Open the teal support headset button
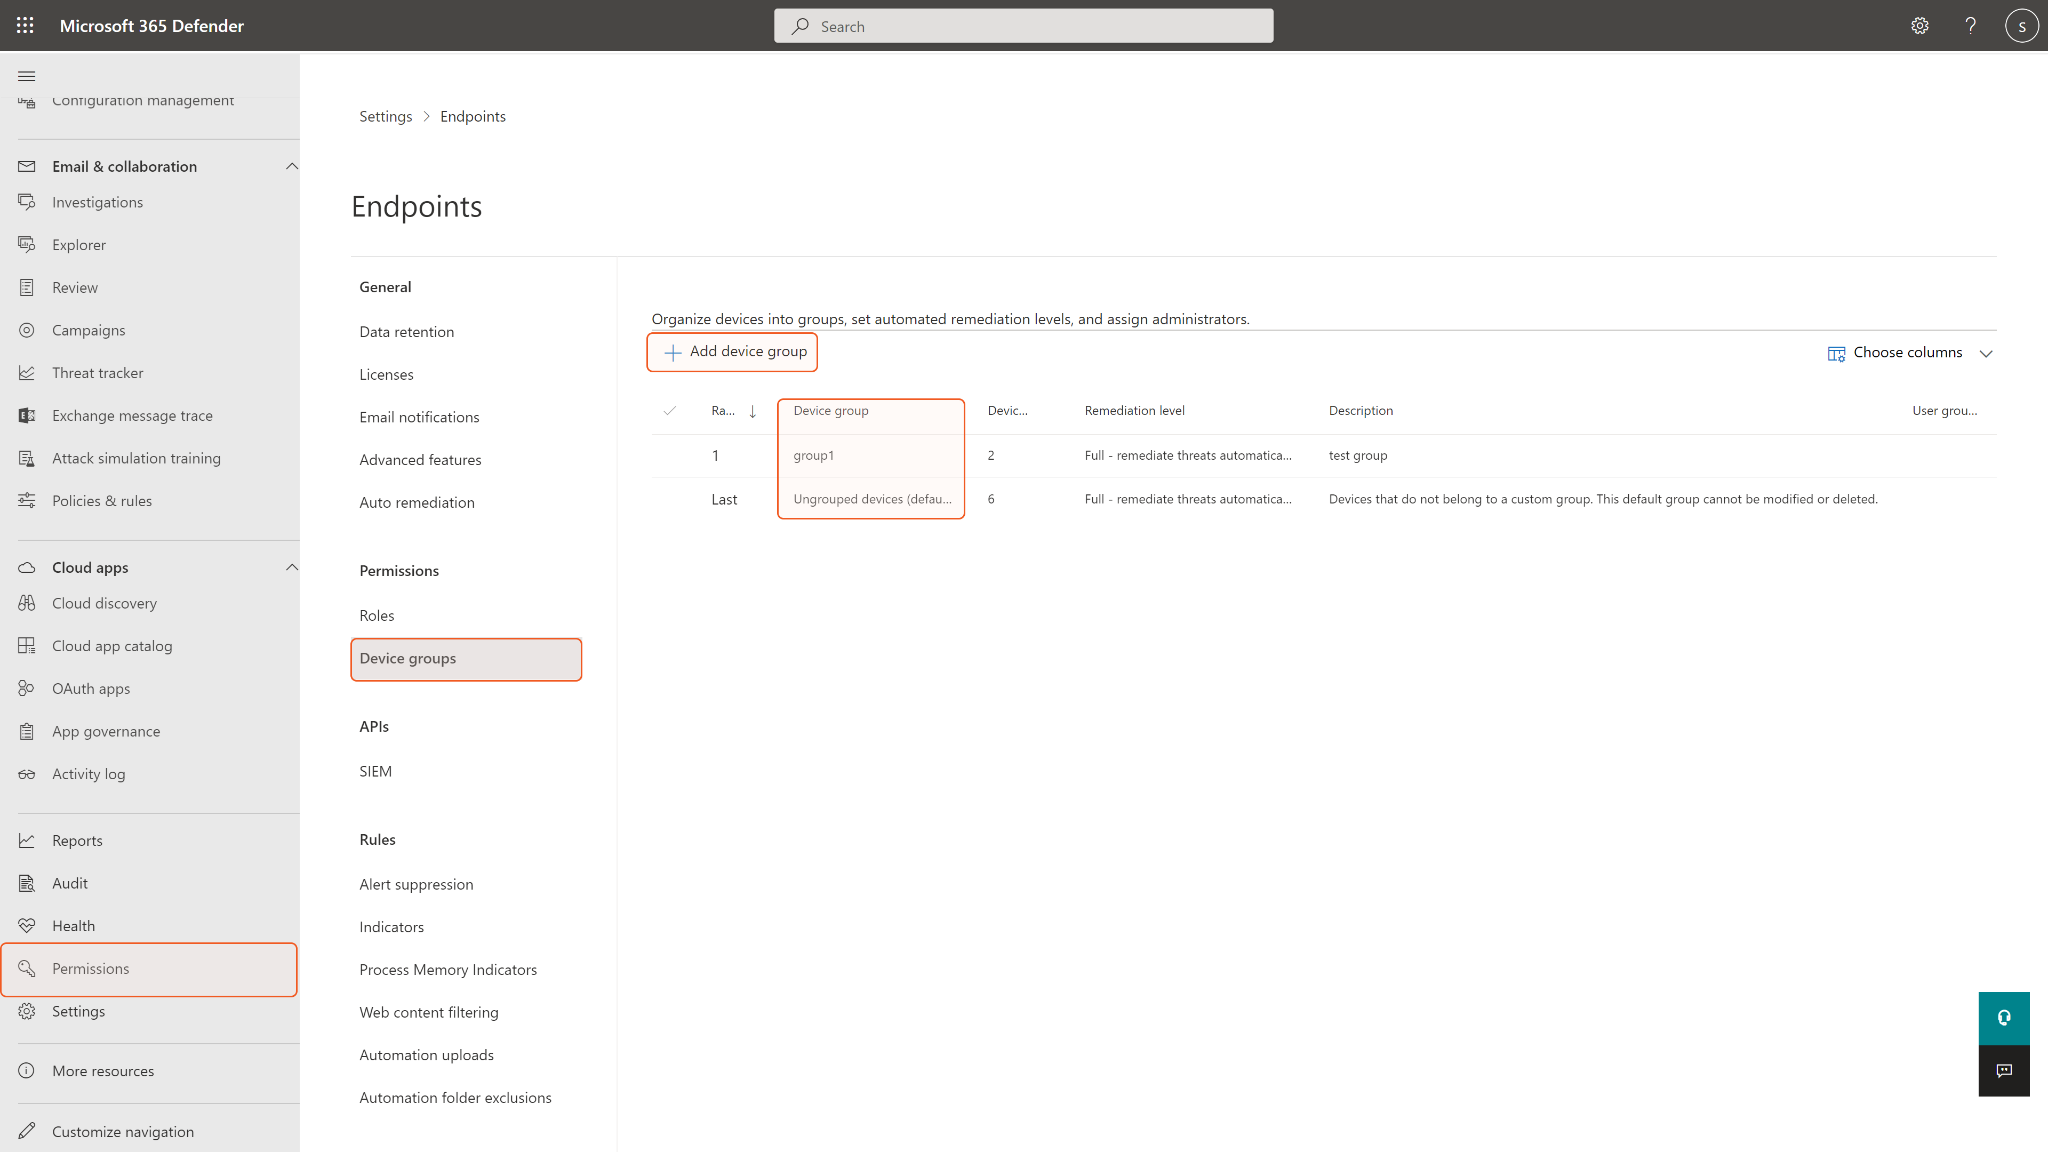Screen dimensions: 2048x1152 pos(2003,1018)
